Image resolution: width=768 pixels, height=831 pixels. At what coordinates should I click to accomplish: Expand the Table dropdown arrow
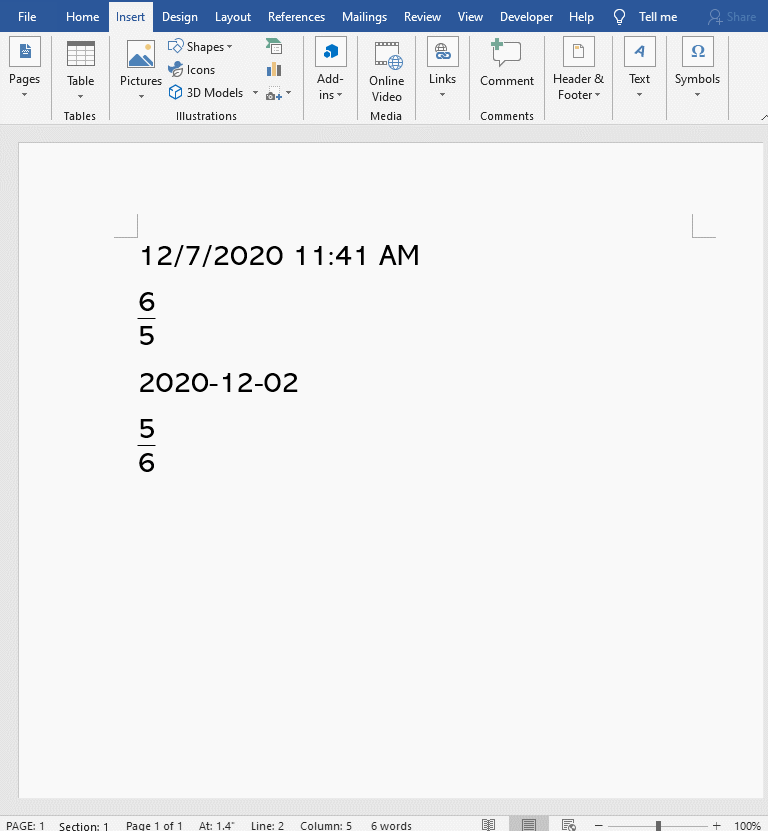(x=81, y=96)
